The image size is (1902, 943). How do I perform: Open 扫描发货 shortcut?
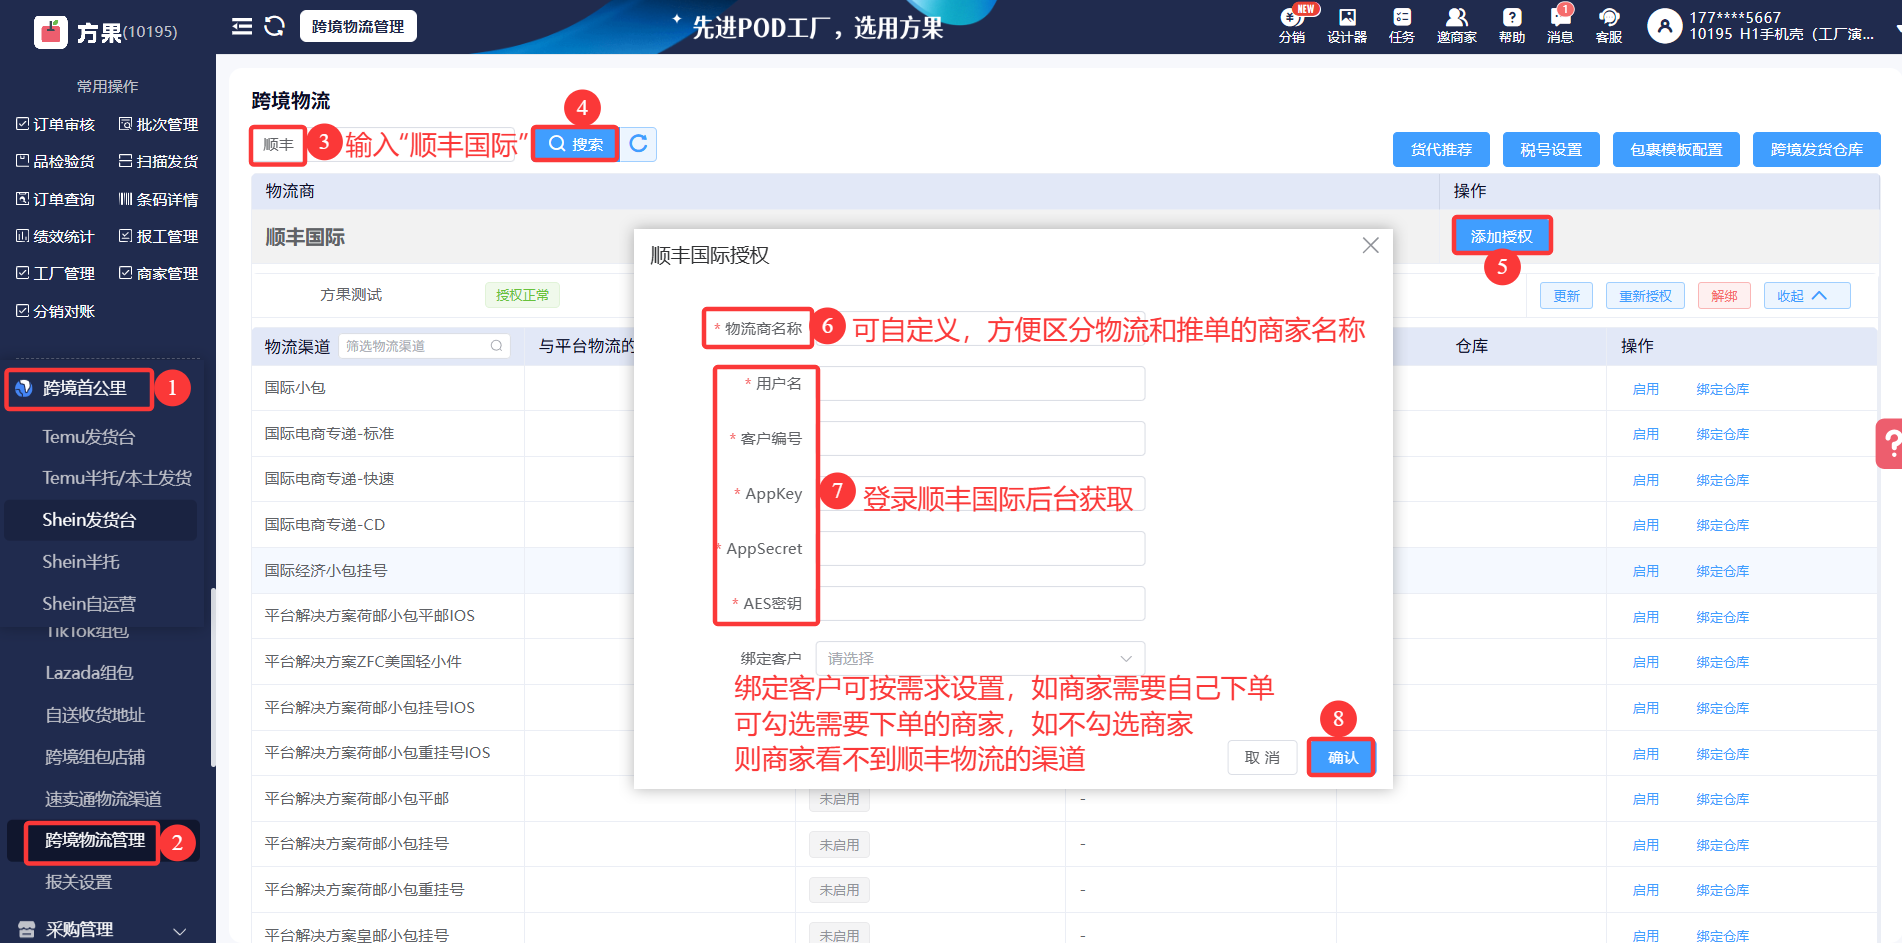click(x=159, y=161)
